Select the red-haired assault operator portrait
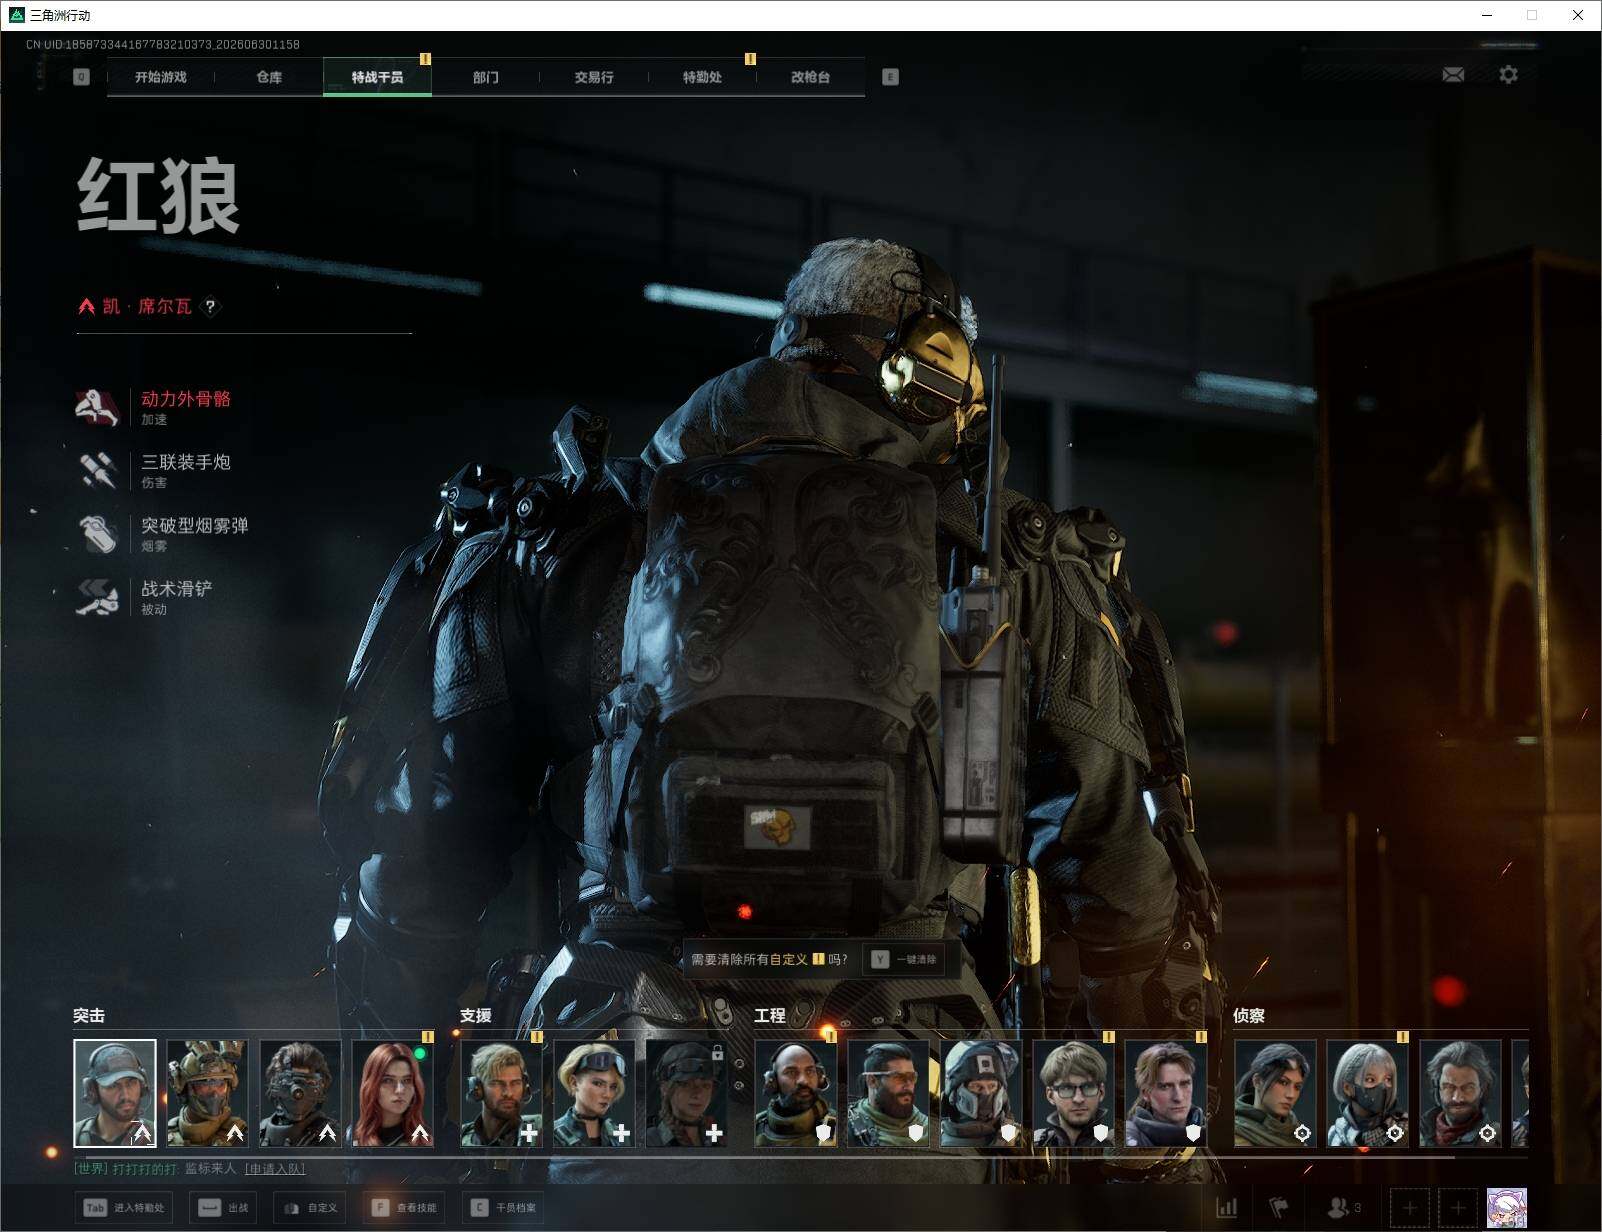The image size is (1602, 1232). coord(393,1093)
